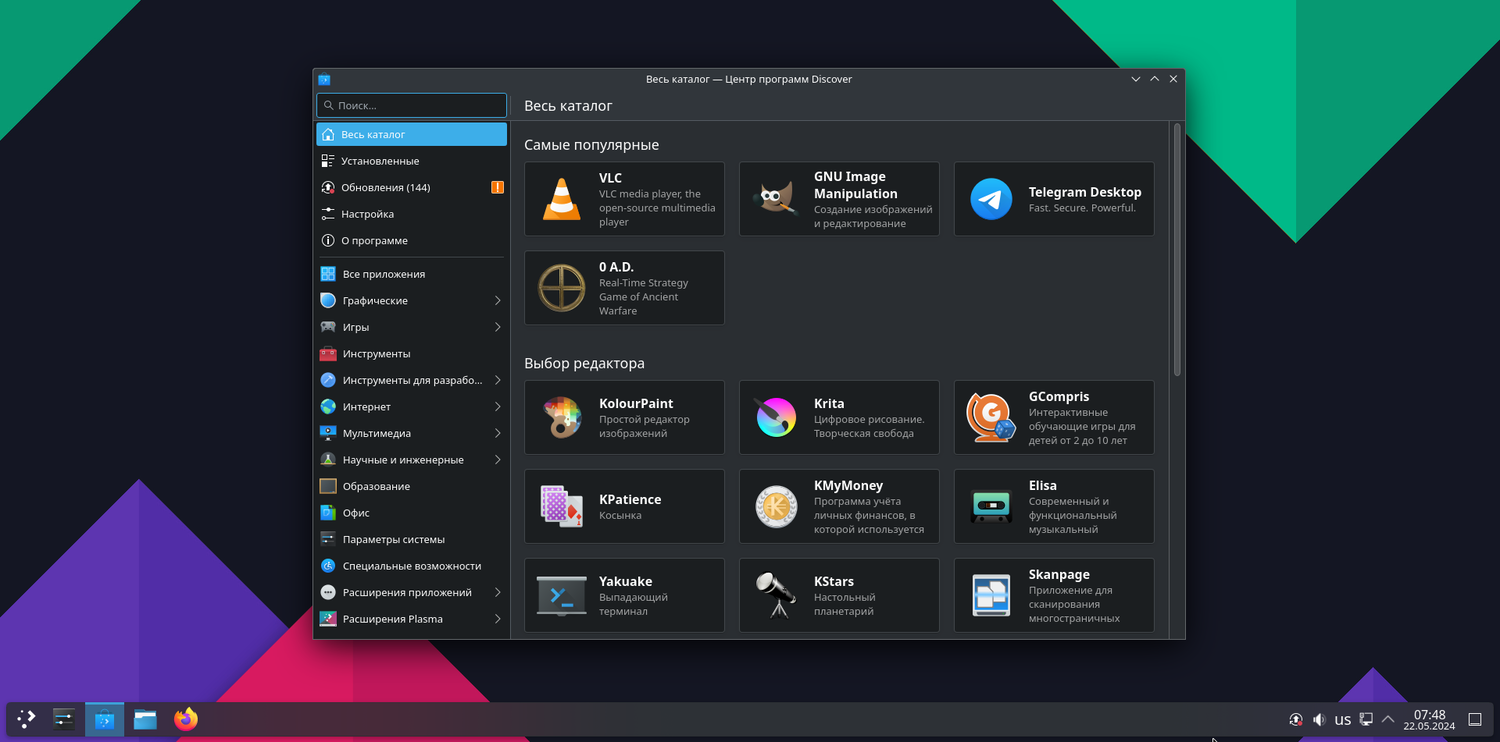Expand the Расширения приложений arrow
The image size is (1500, 742).
pos(497,592)
